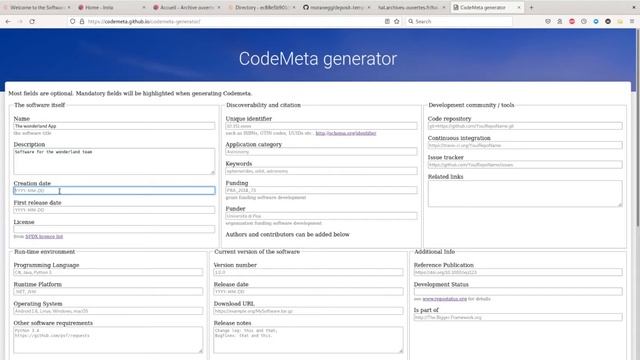Open the tracking protection shield icon
640x360 pixels.
tap(73, 21)
